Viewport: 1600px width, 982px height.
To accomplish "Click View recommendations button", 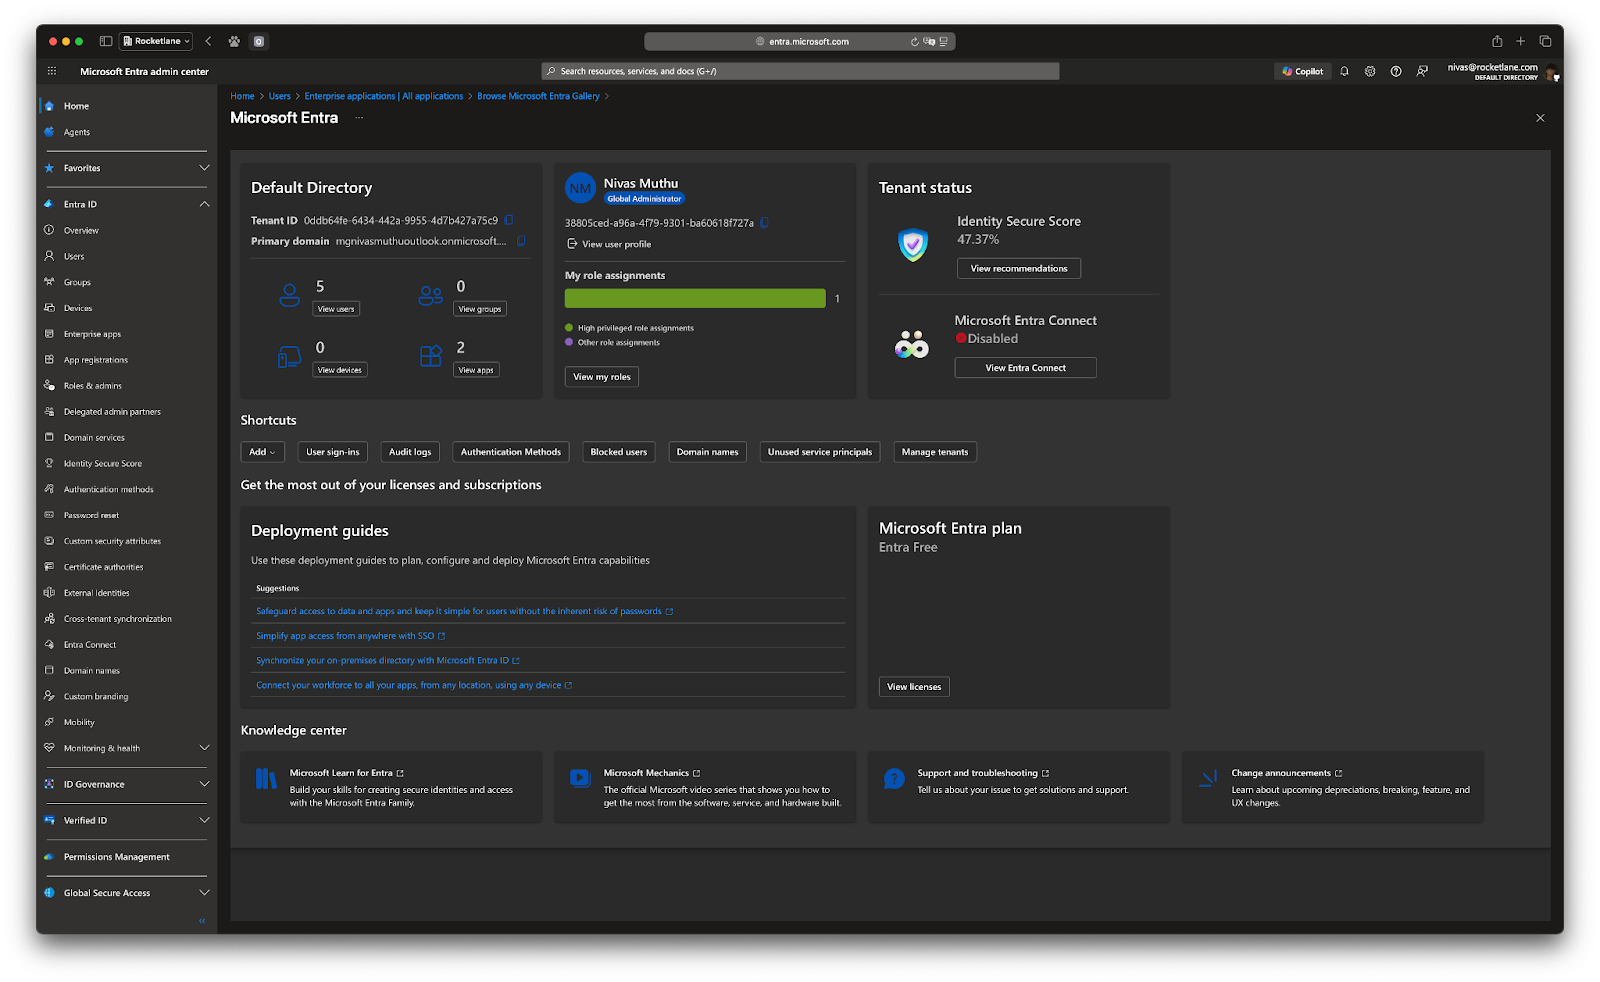I will pyautogui.click(x=1019, y=269).
